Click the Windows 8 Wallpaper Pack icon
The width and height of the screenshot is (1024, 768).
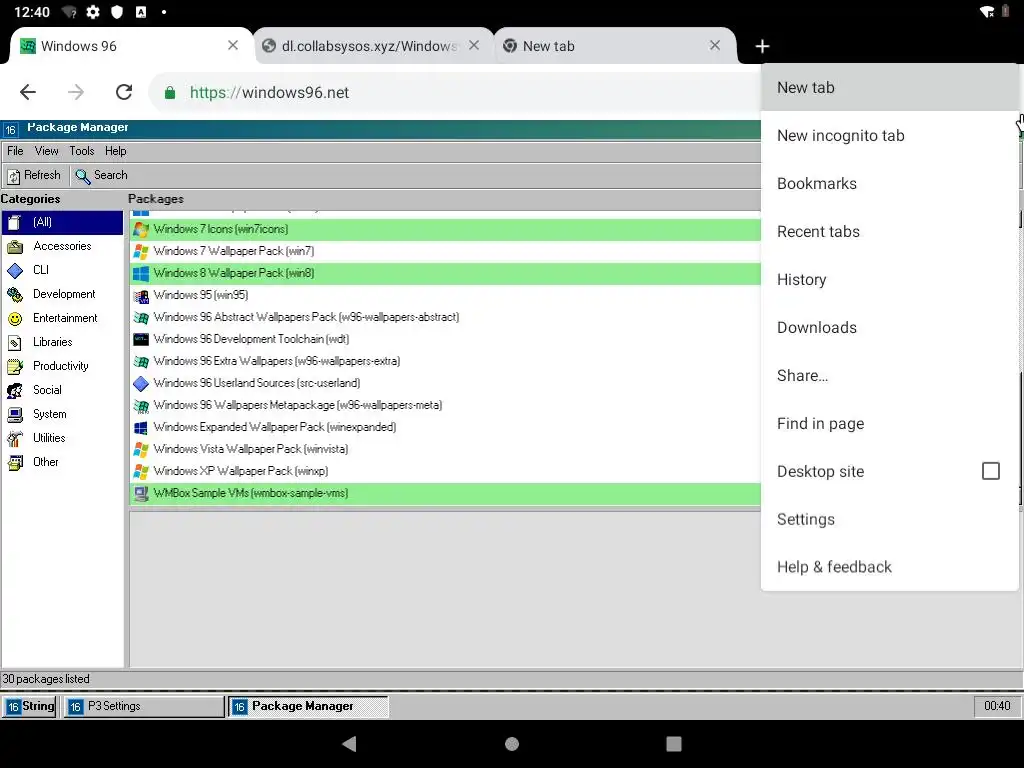(x=140, y=273)
